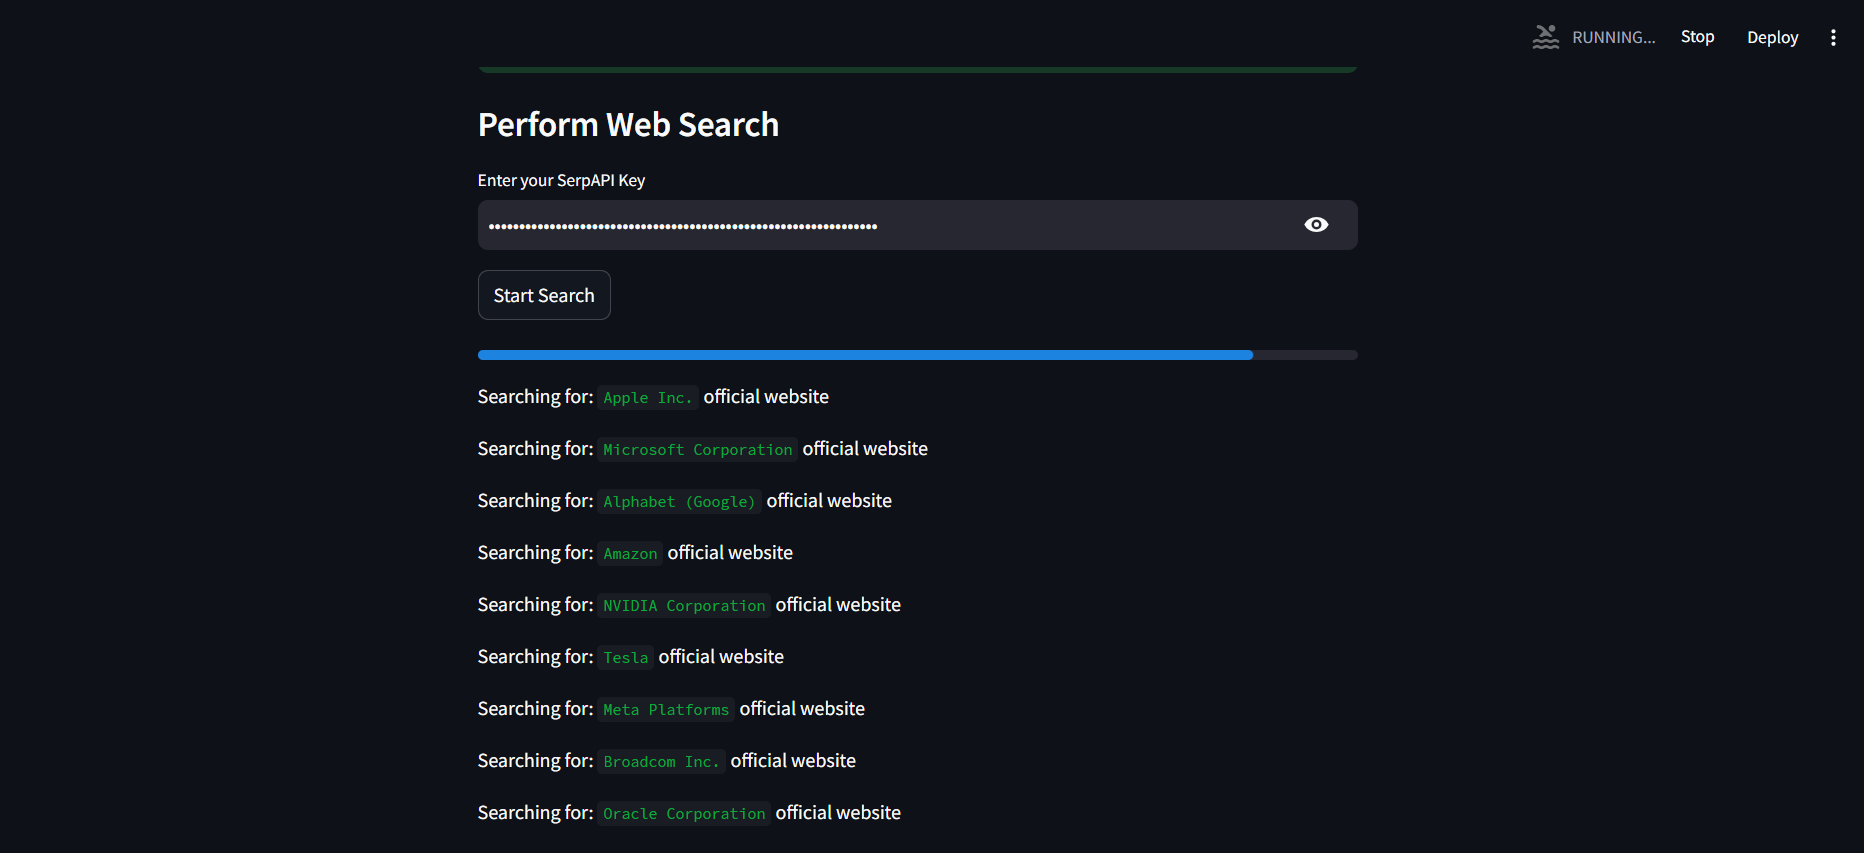This screenshot has height=853, width=1864.
Task: Click the 'Enter your SerpAPI Key' label
Action: (x=561, y=180)
